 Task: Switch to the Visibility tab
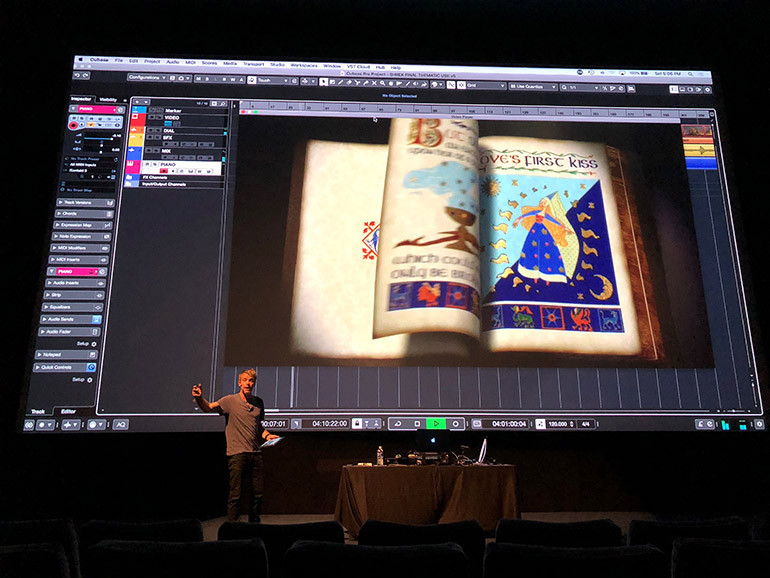[x=108, y=99]
